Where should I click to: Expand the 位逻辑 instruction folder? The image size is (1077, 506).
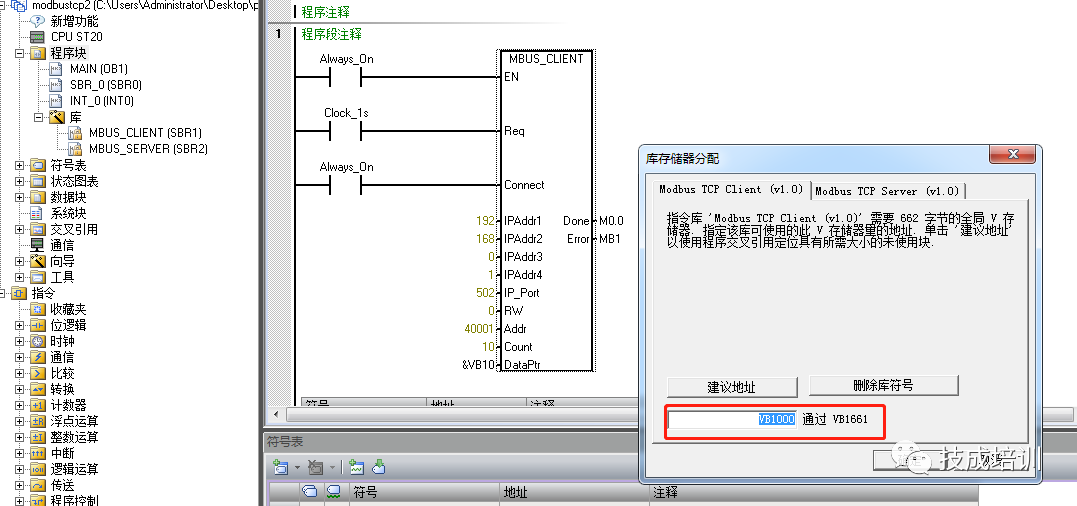(19, 325)
